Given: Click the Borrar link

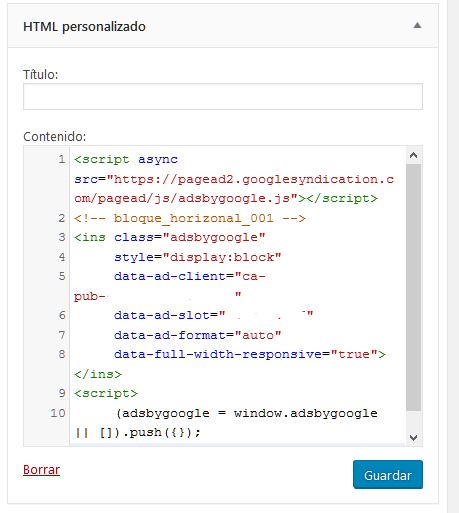Looking at the screenshot, I should point(41,470).
